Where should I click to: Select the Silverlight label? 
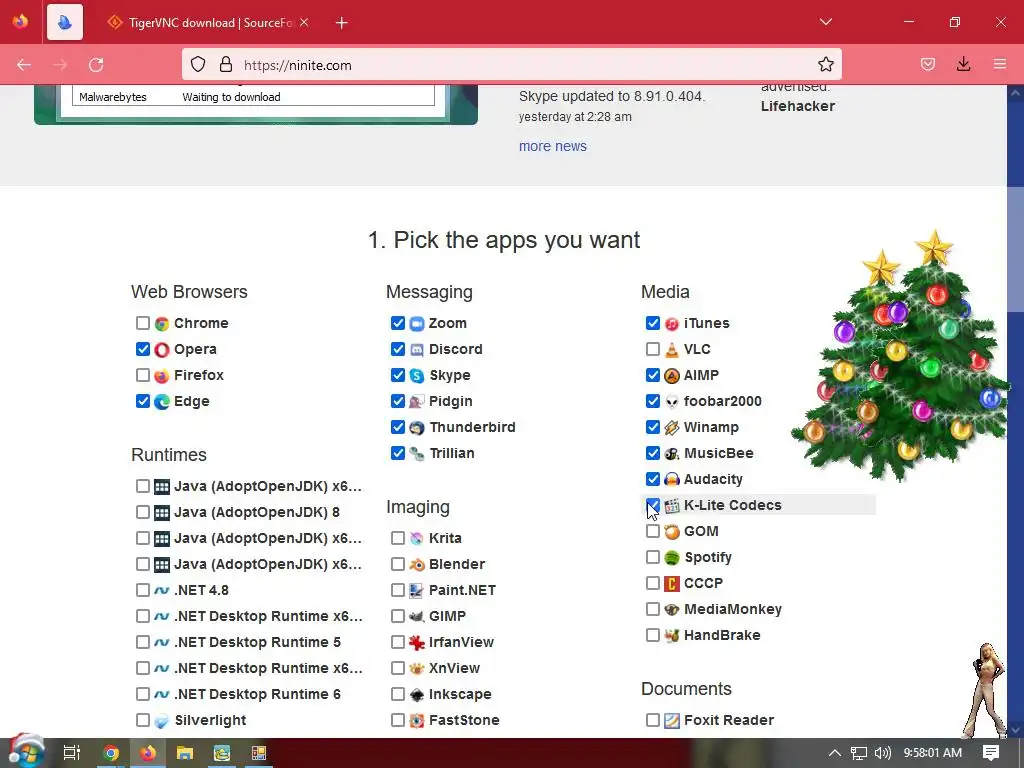coord(210,720)
